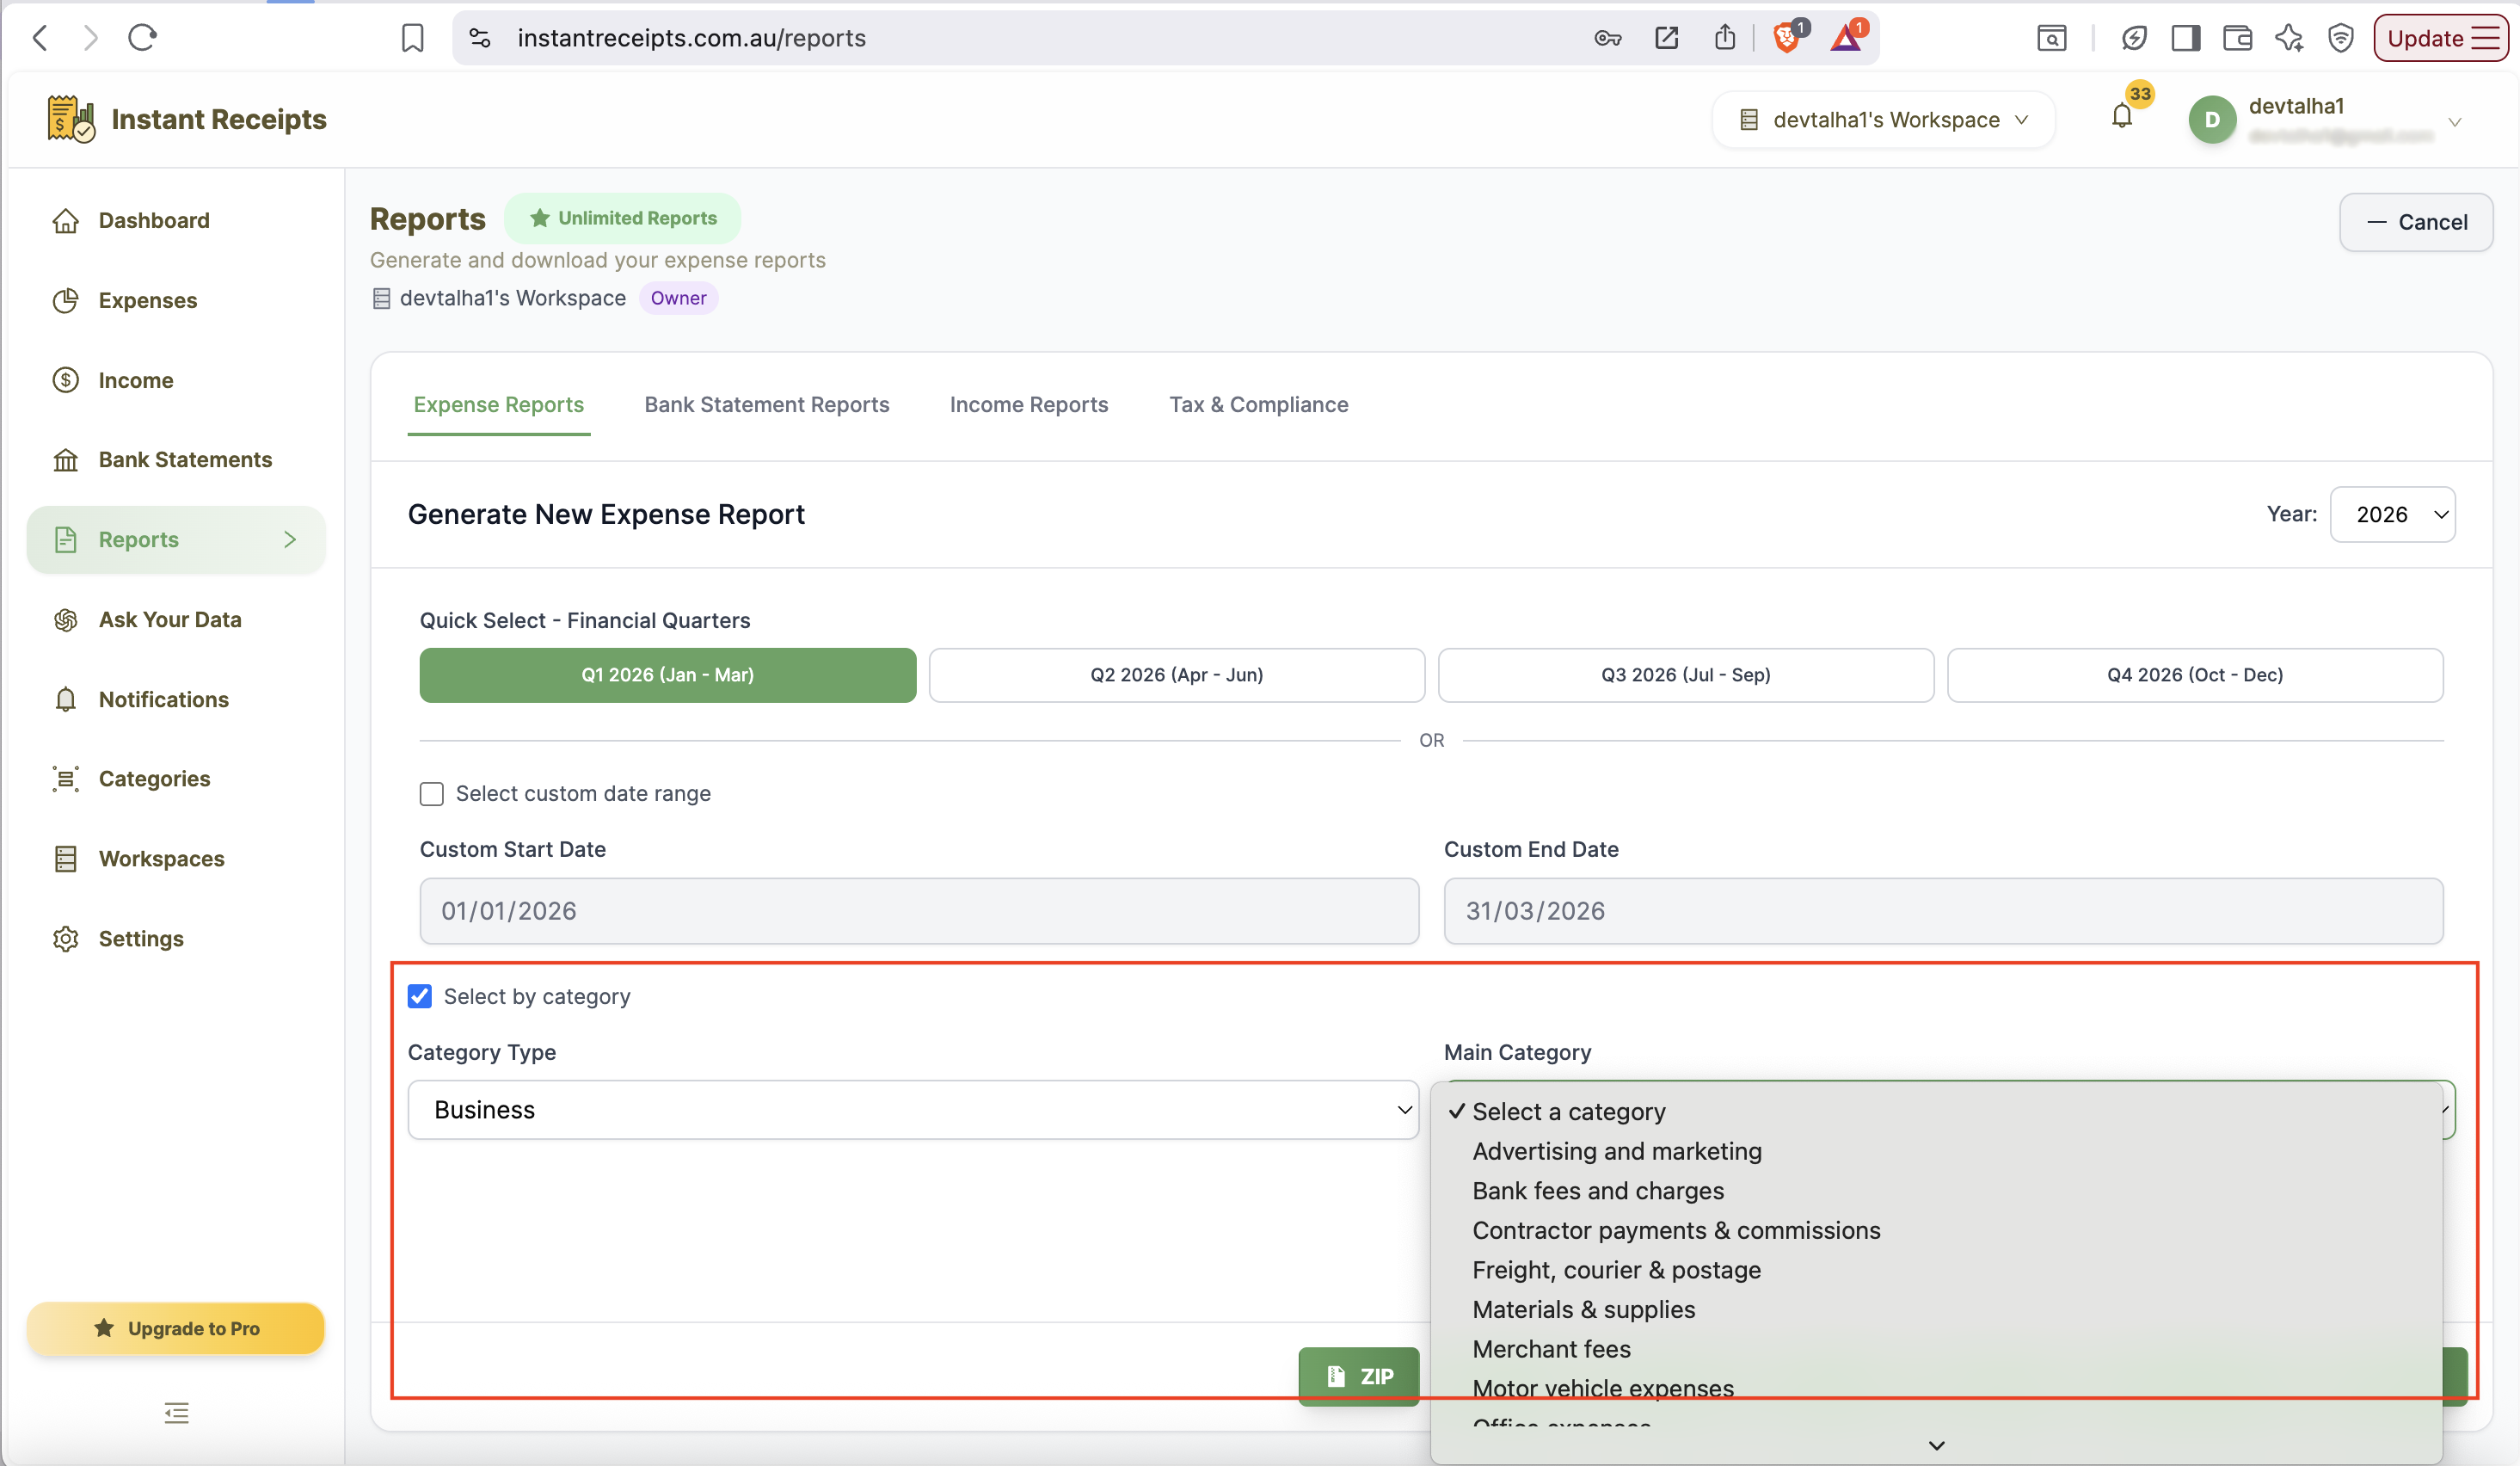Image resolution: width=2520 pixels, height=1466 pixels.
Task: Choose Merchant fees option
Action: [x=1937, y=1349]
